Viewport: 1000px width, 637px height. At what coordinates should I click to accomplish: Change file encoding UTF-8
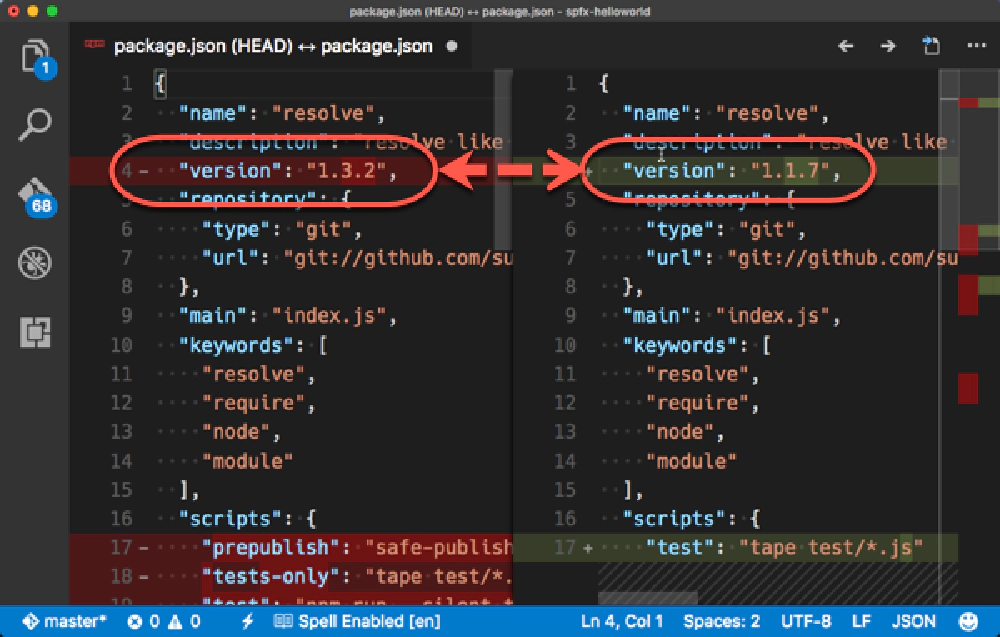(806, 621)
